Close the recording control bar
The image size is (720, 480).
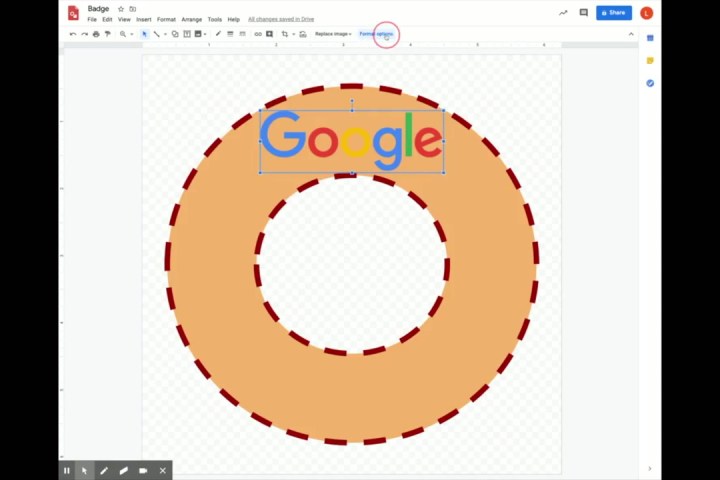(x=163, y=470)
